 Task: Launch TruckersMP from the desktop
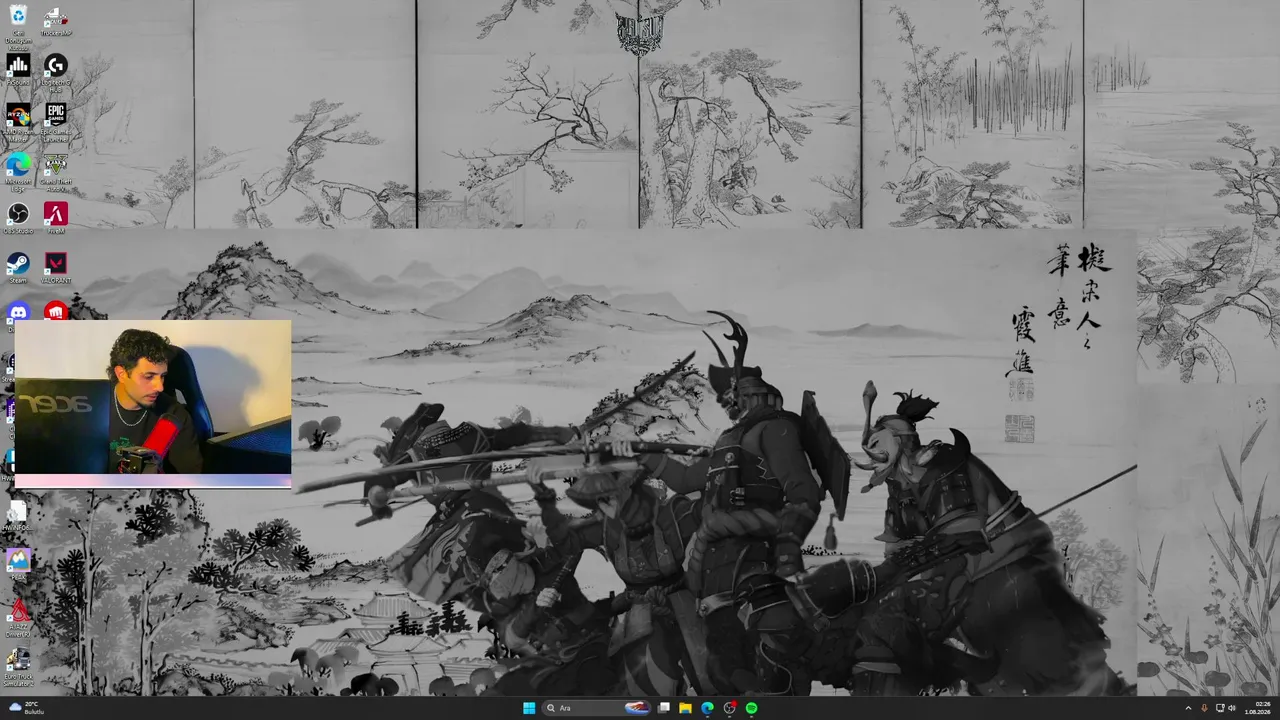tap(56, 21)
